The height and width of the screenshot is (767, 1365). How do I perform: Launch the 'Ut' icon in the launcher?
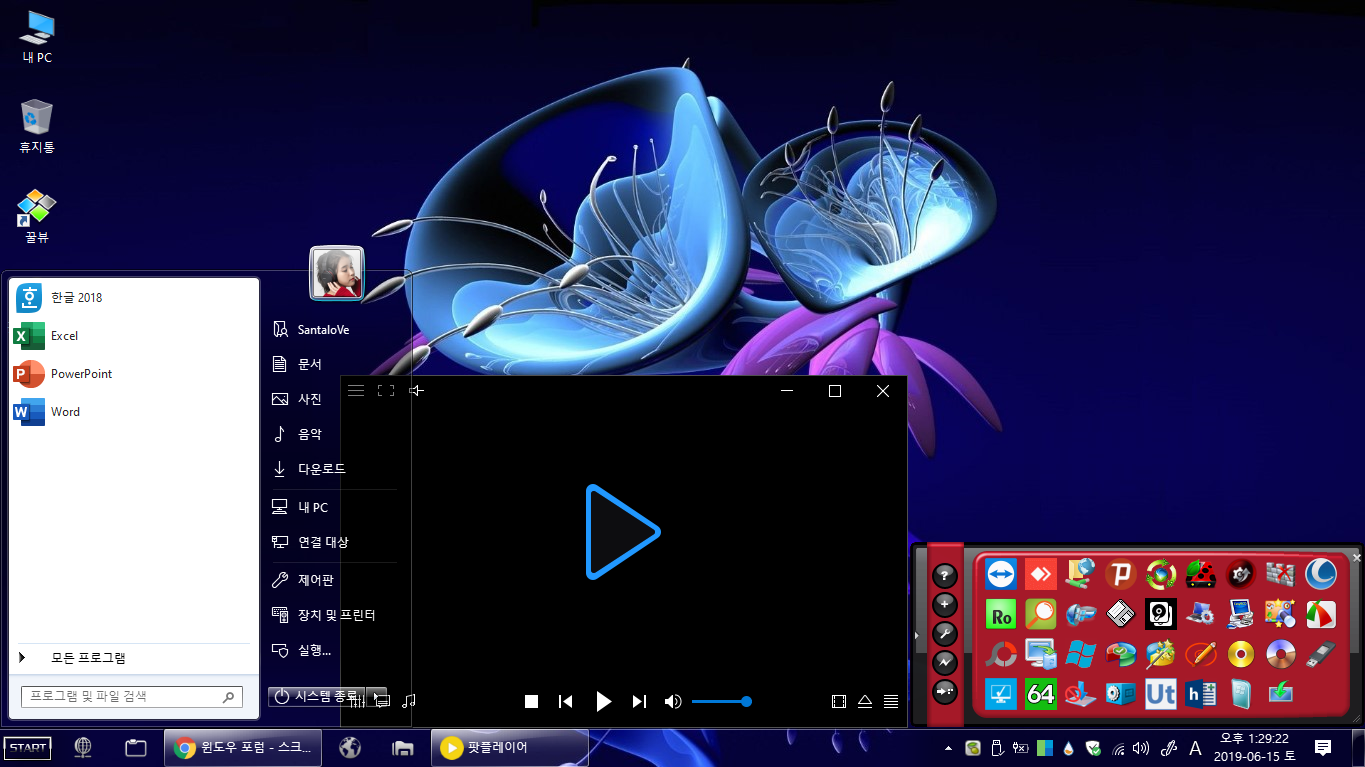[x=1161, y=694]
